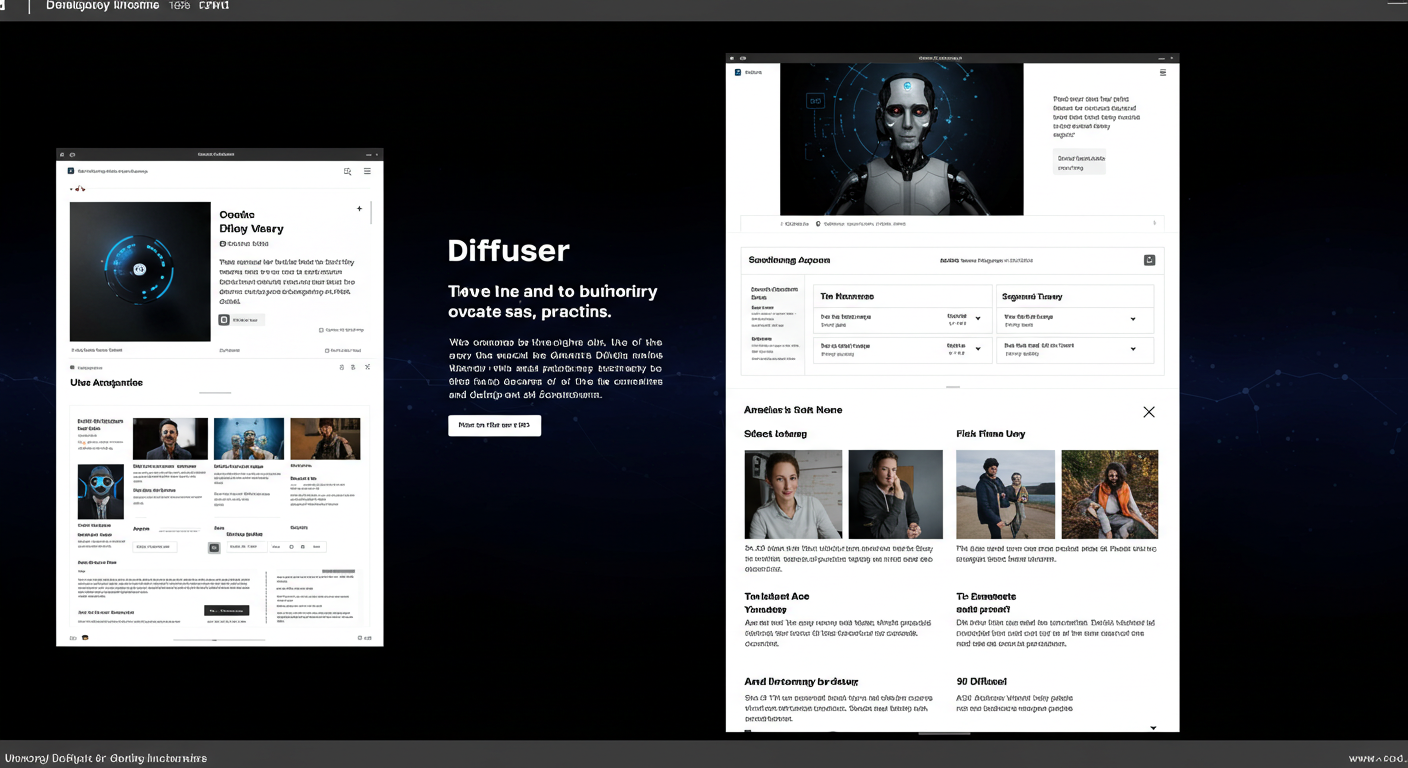Click the plus icon beside the left window title
Viewport: 1408px width, 768px height.
pos(359,209)
